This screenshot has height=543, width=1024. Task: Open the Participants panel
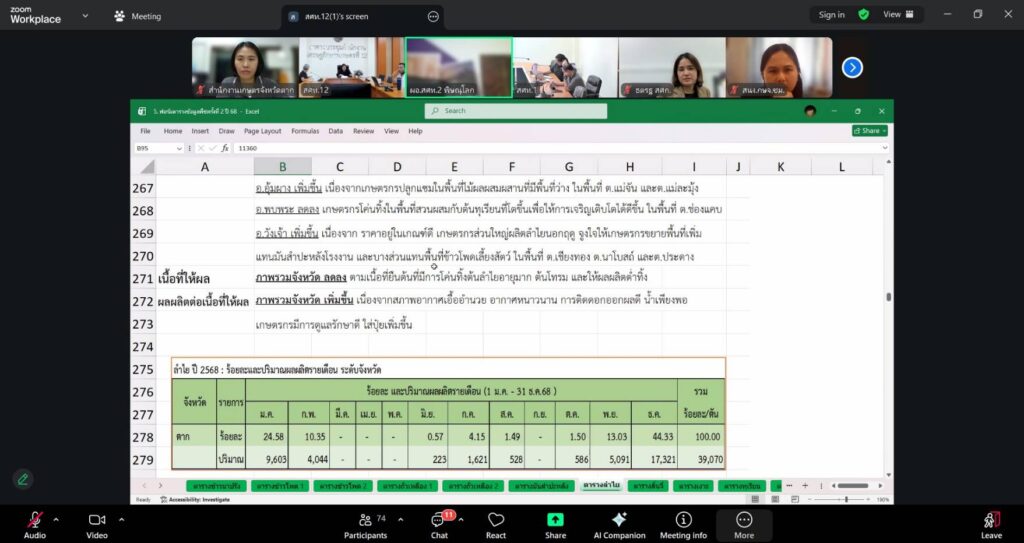point(365,520)
